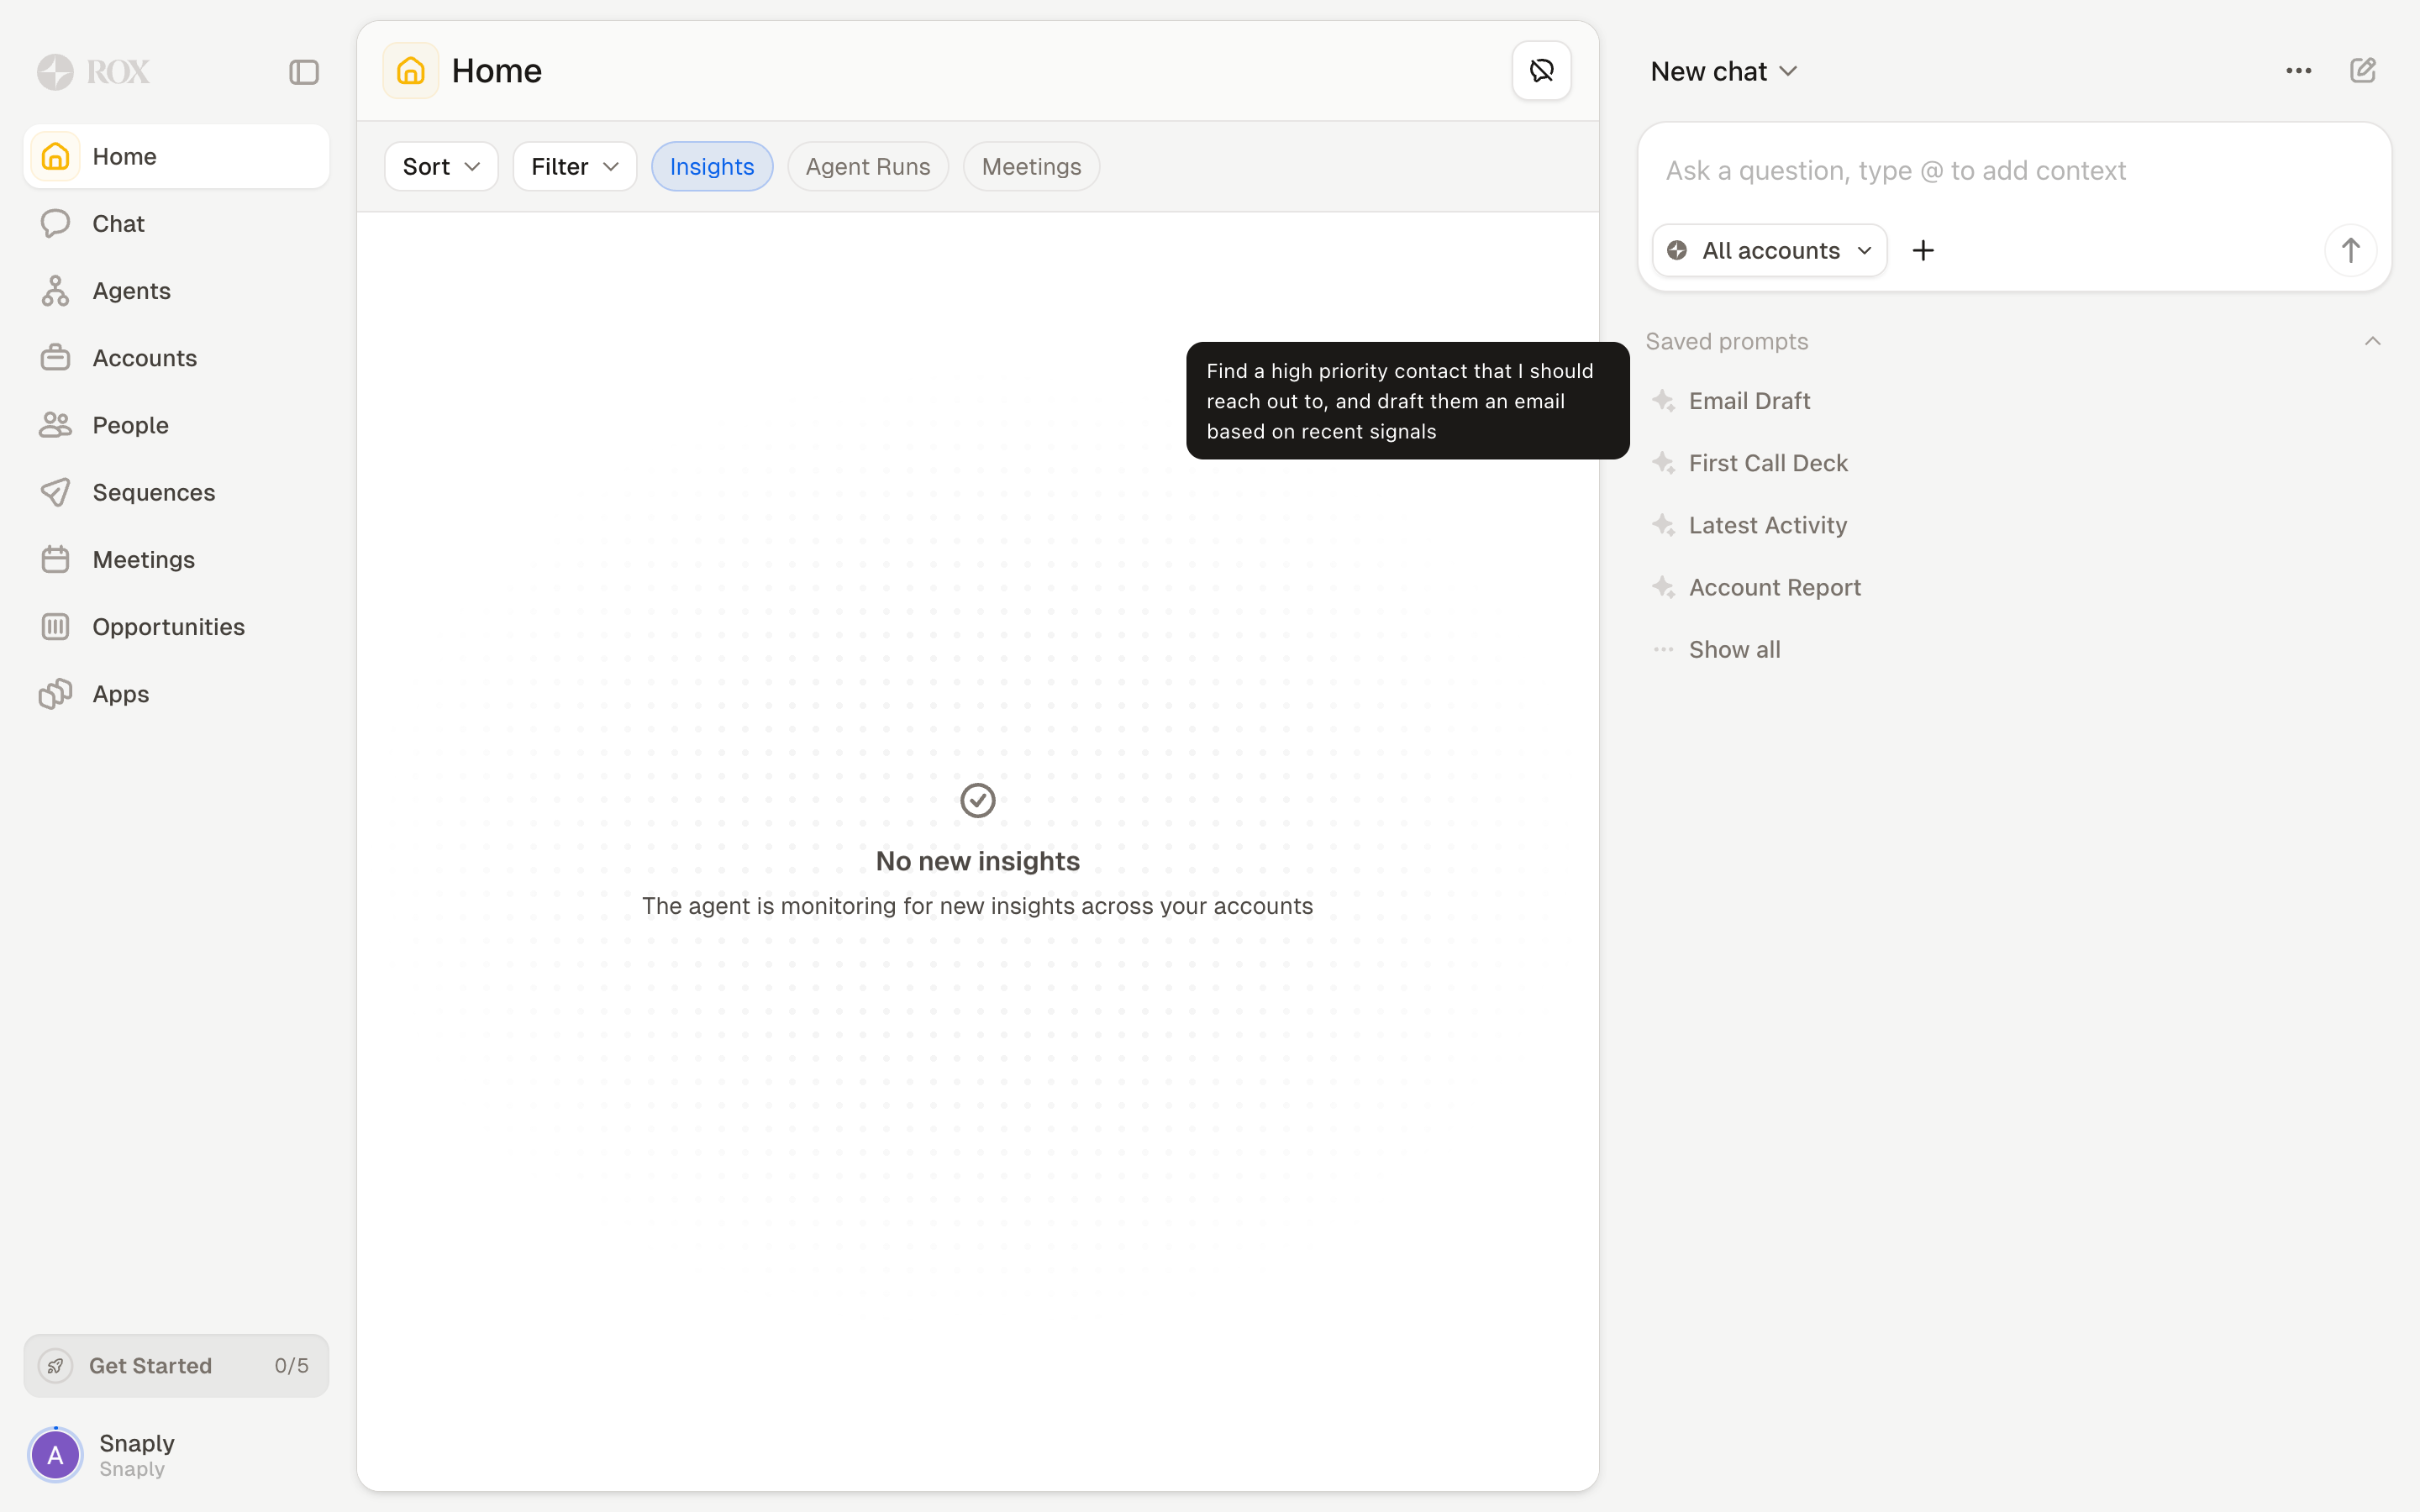Collapse the left sidebar panel icon
Viewport: 2420px width, 1512px height.
click(x=304, y=72)
